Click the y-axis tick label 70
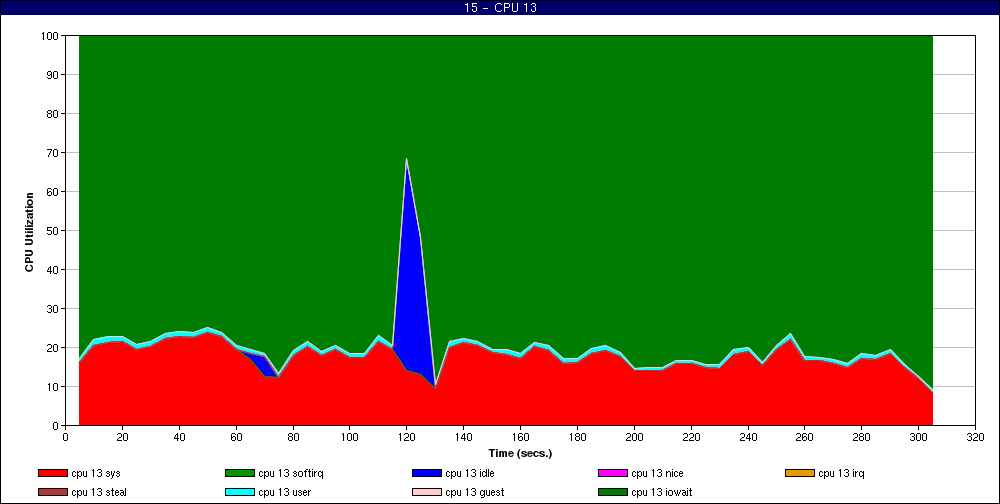 53,153
